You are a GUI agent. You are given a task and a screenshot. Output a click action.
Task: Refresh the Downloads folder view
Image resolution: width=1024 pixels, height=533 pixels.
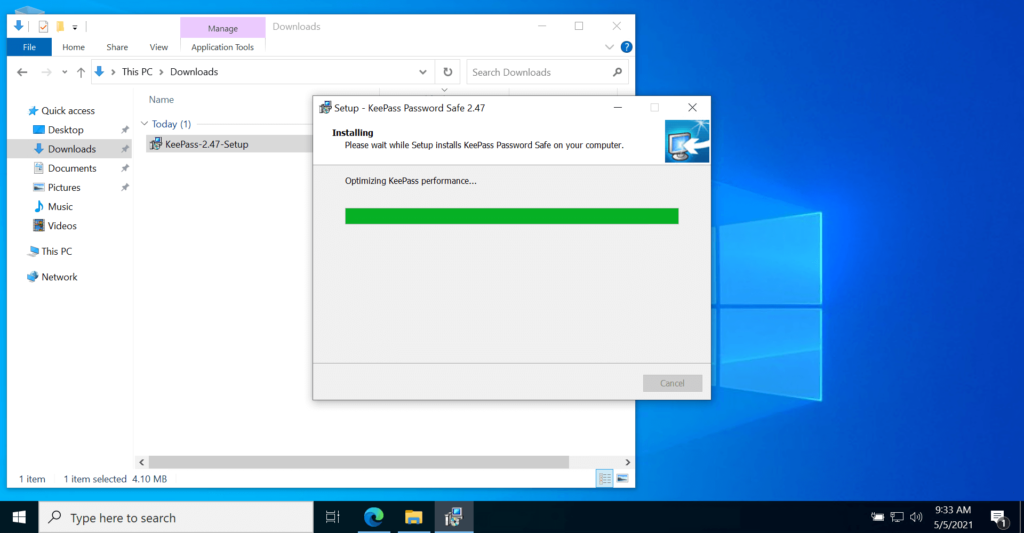(447, 72)
